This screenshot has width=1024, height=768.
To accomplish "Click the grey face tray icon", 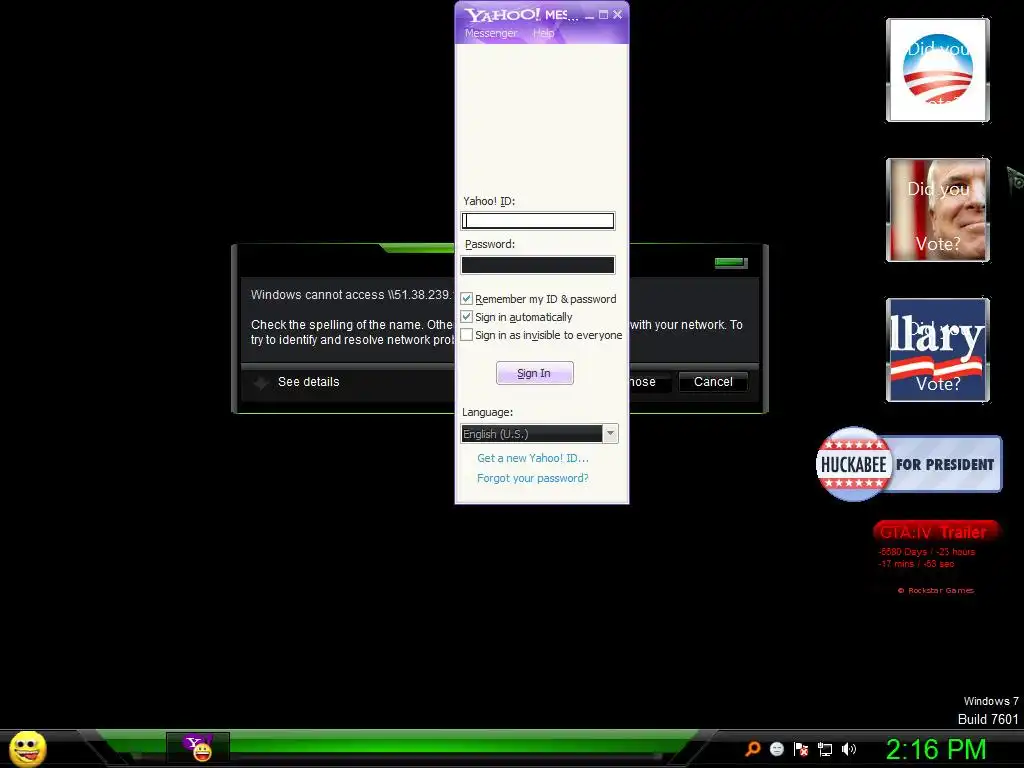I will click(x=776, y=749).
